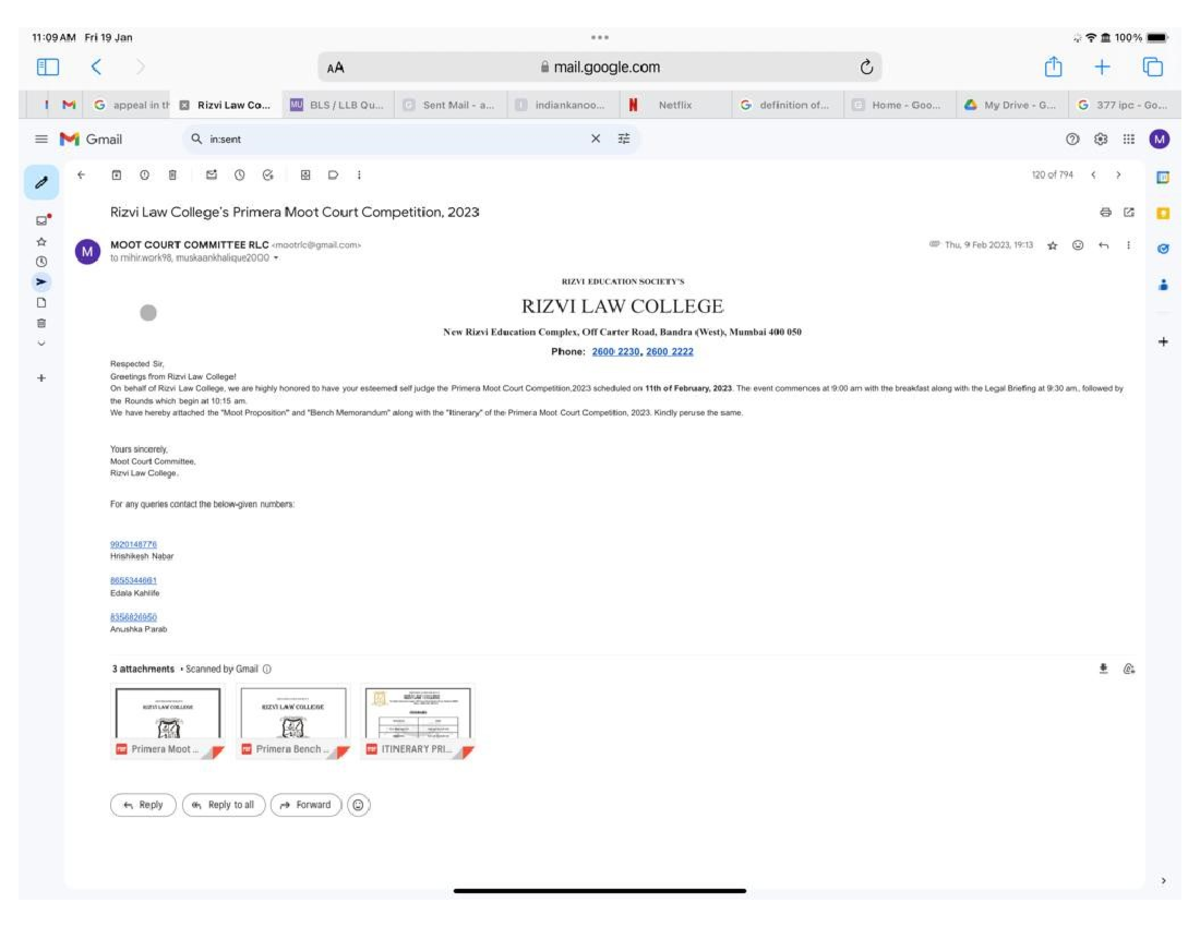
Task: Compose a new email with pencil icon
Action: [41, 183]
